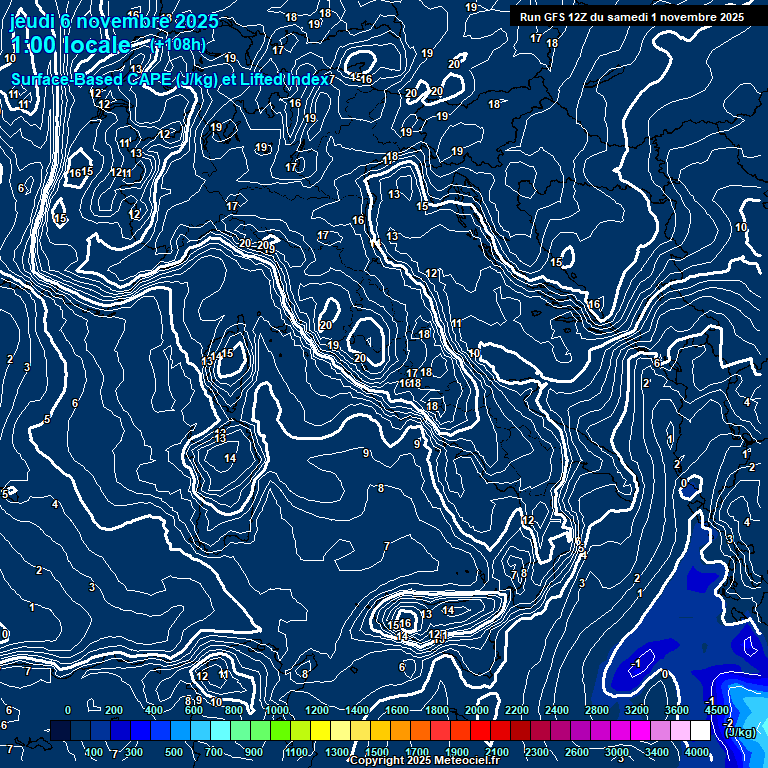The height and width of the screenshot is (768, 768).
Task: Click the '2400' legend value
Action: click(557, 710)
